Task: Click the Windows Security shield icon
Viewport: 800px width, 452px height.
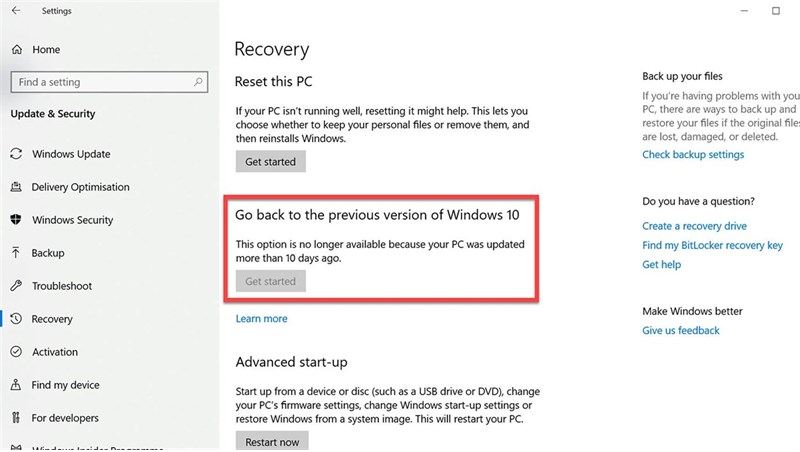Action: click(x=16, y=220)
